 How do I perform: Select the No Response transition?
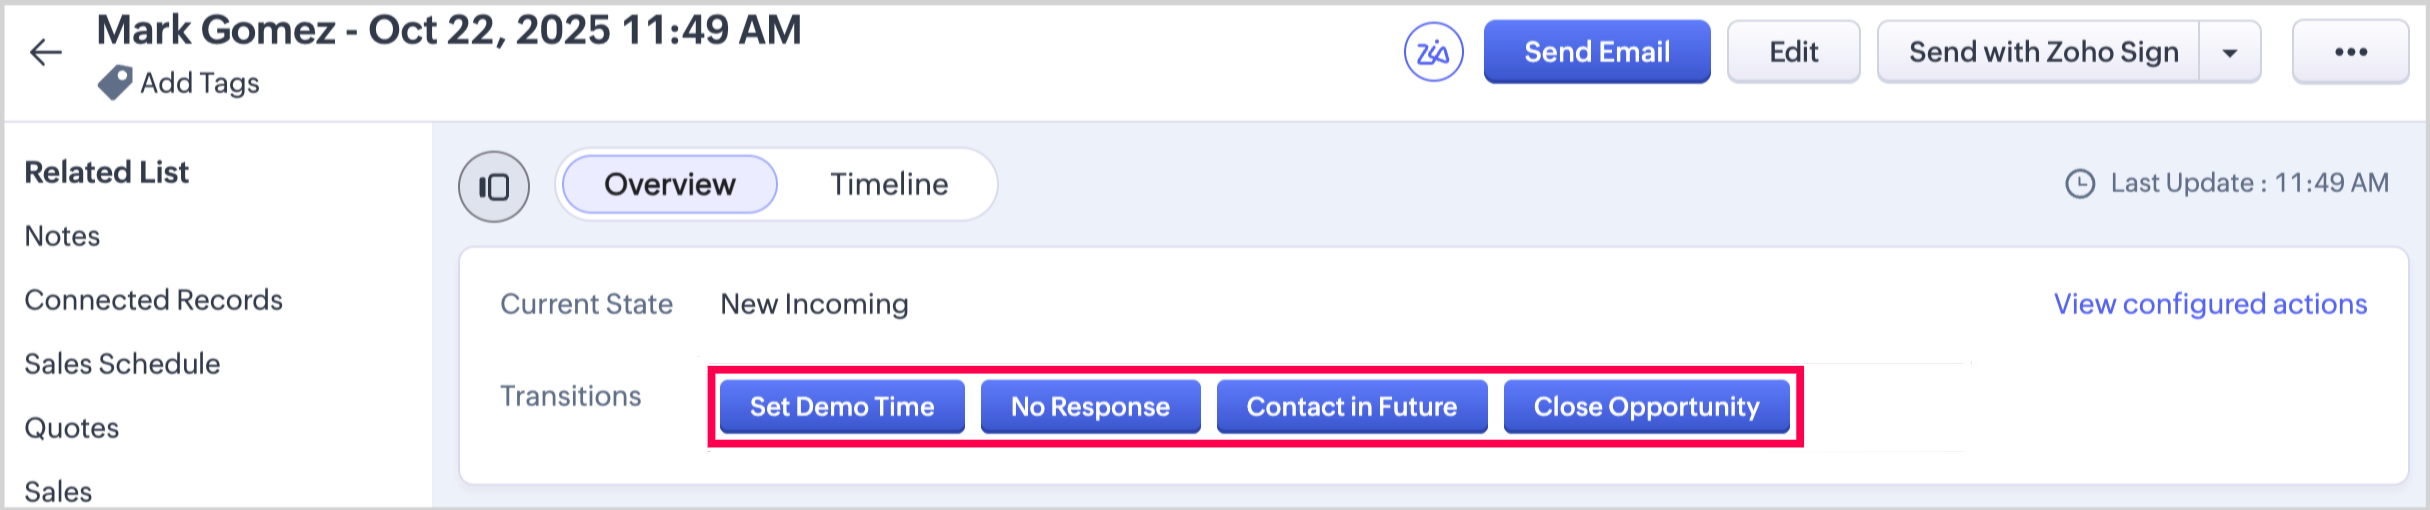(x=1090, y=407)
